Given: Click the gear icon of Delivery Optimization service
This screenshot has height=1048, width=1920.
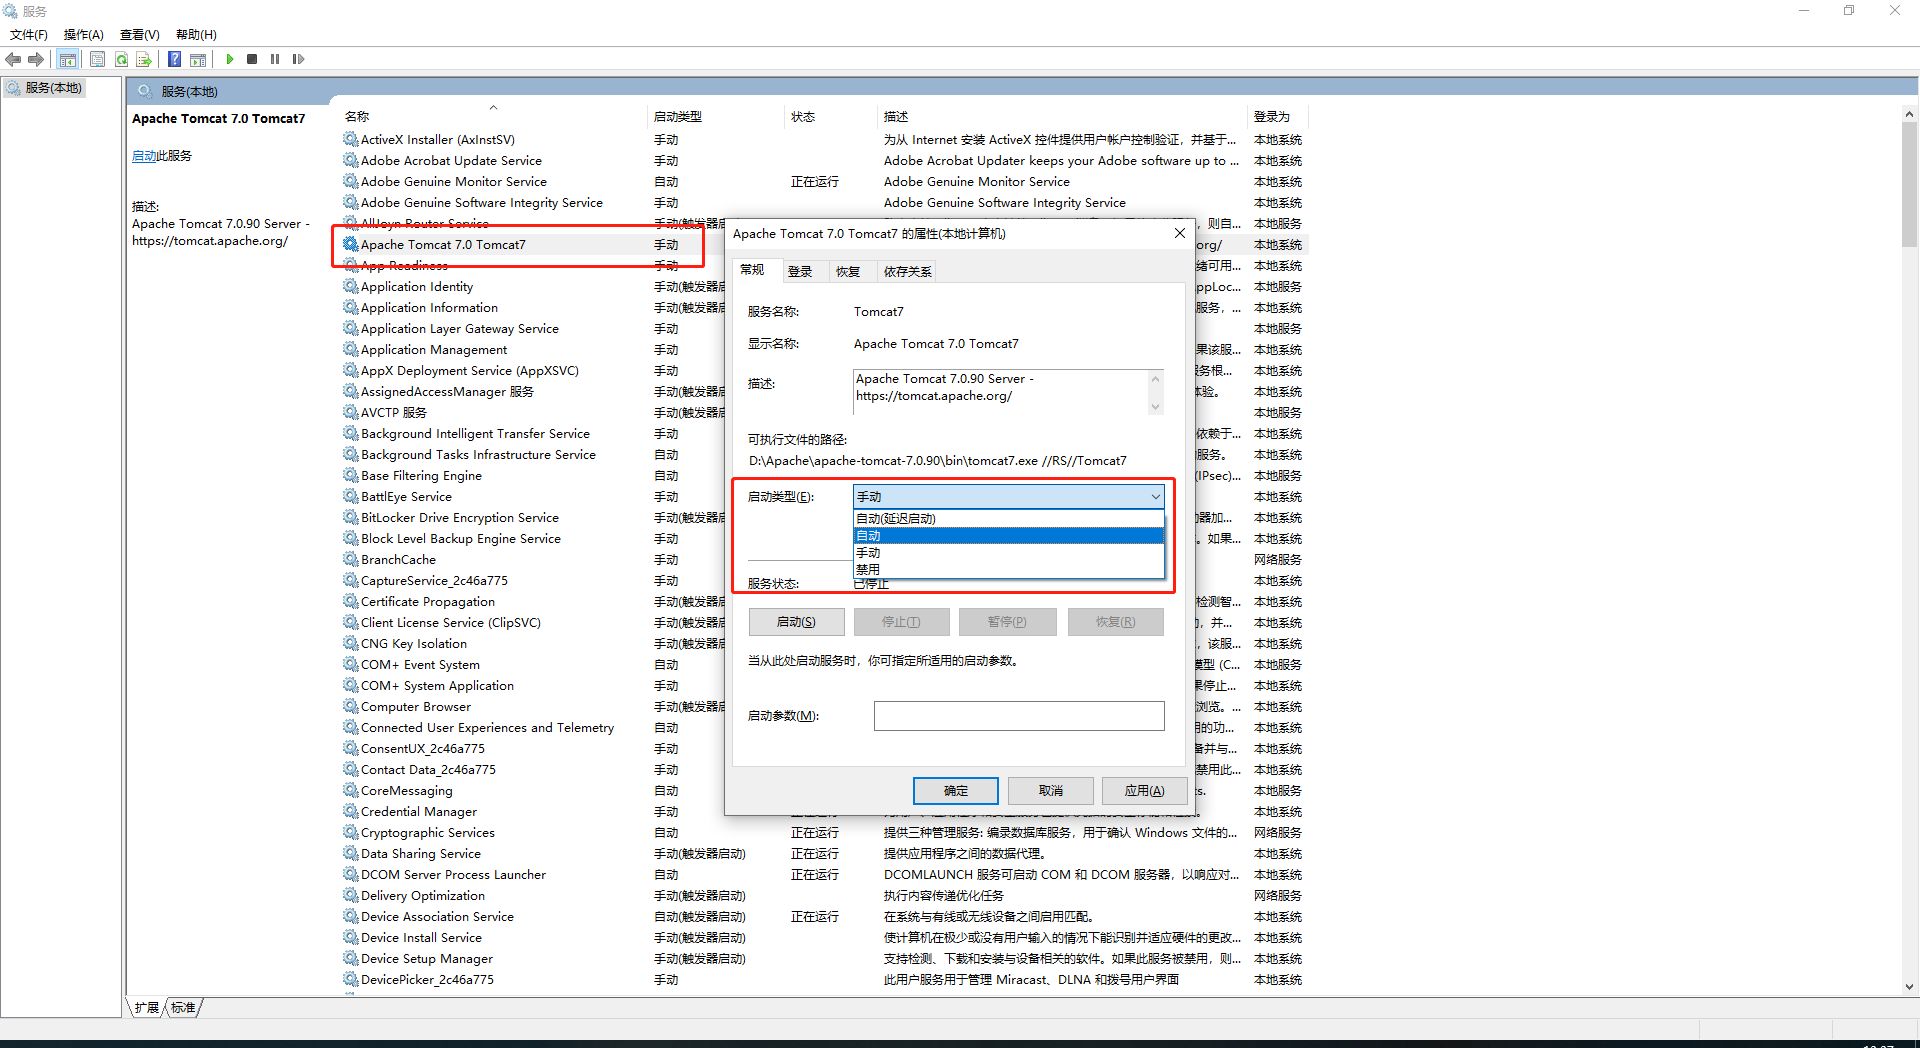Looking at the screenshot, I should (x=350, y=895).
